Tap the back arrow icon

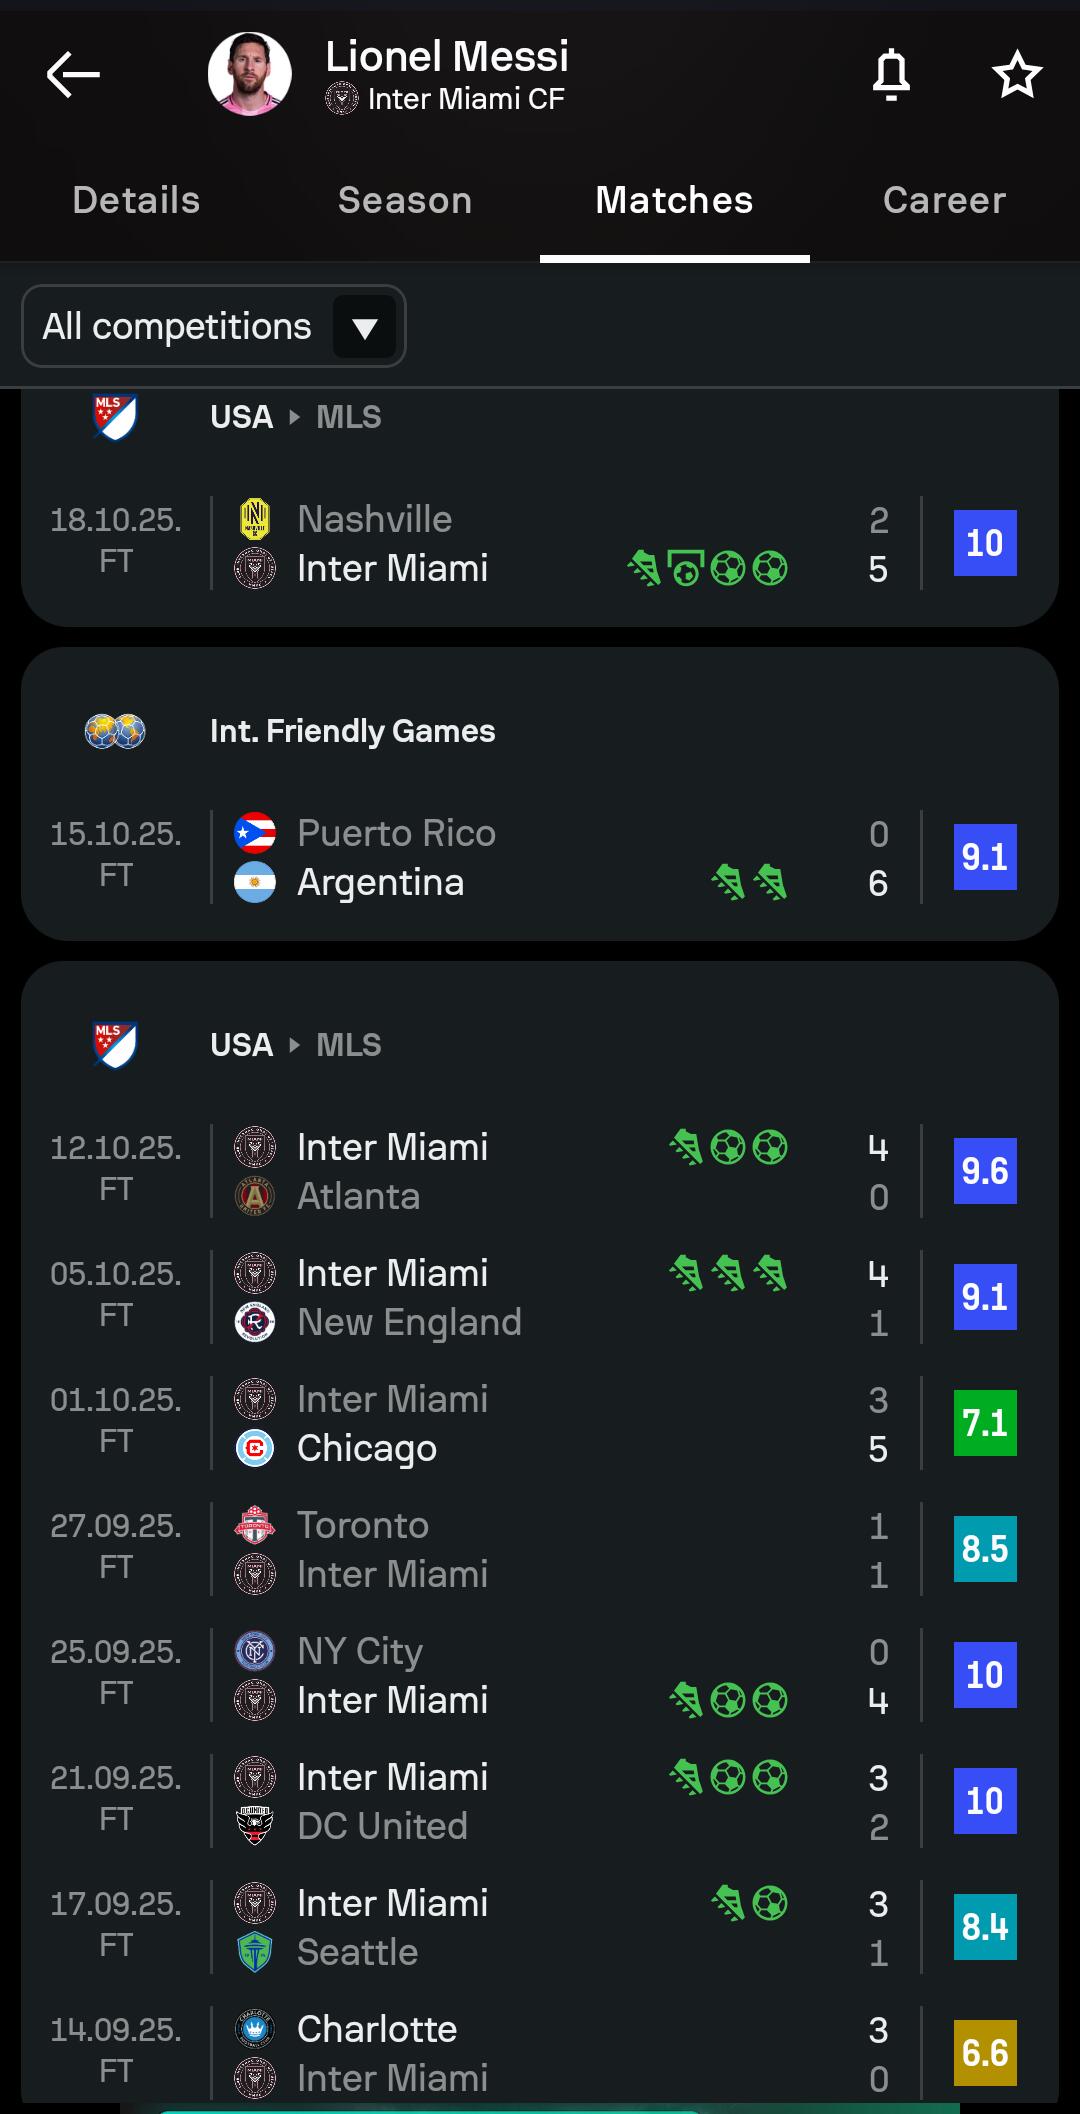pos(73,75)
